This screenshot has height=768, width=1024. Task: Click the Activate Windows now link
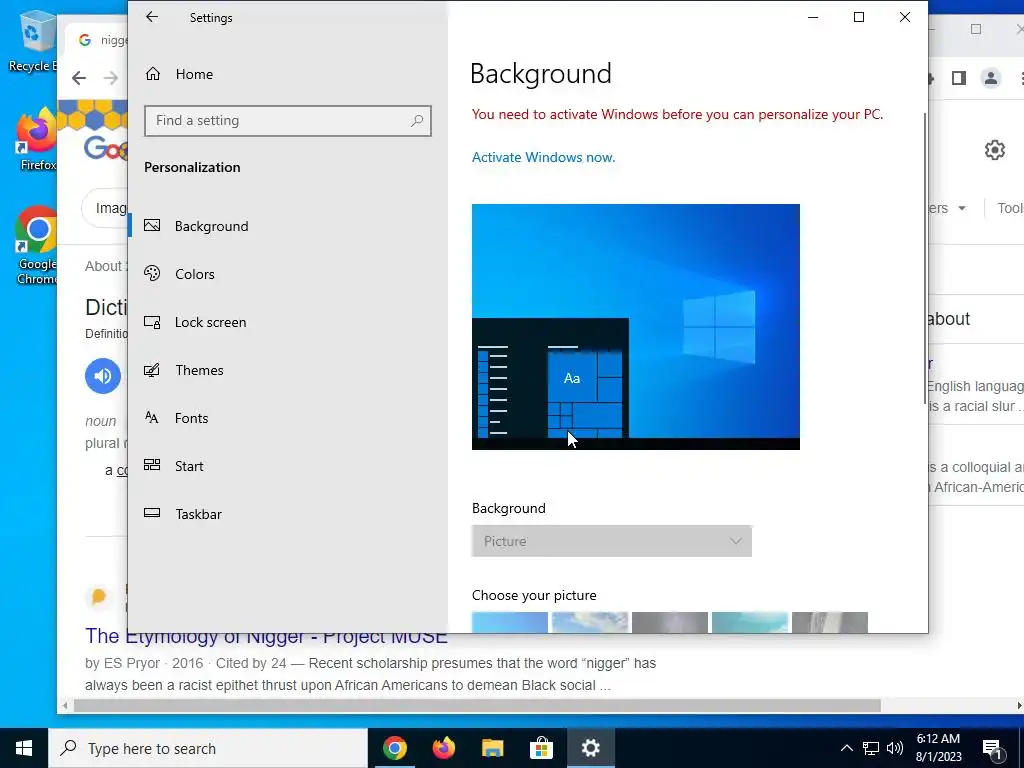pyautogui.click(x=543, y=157)
